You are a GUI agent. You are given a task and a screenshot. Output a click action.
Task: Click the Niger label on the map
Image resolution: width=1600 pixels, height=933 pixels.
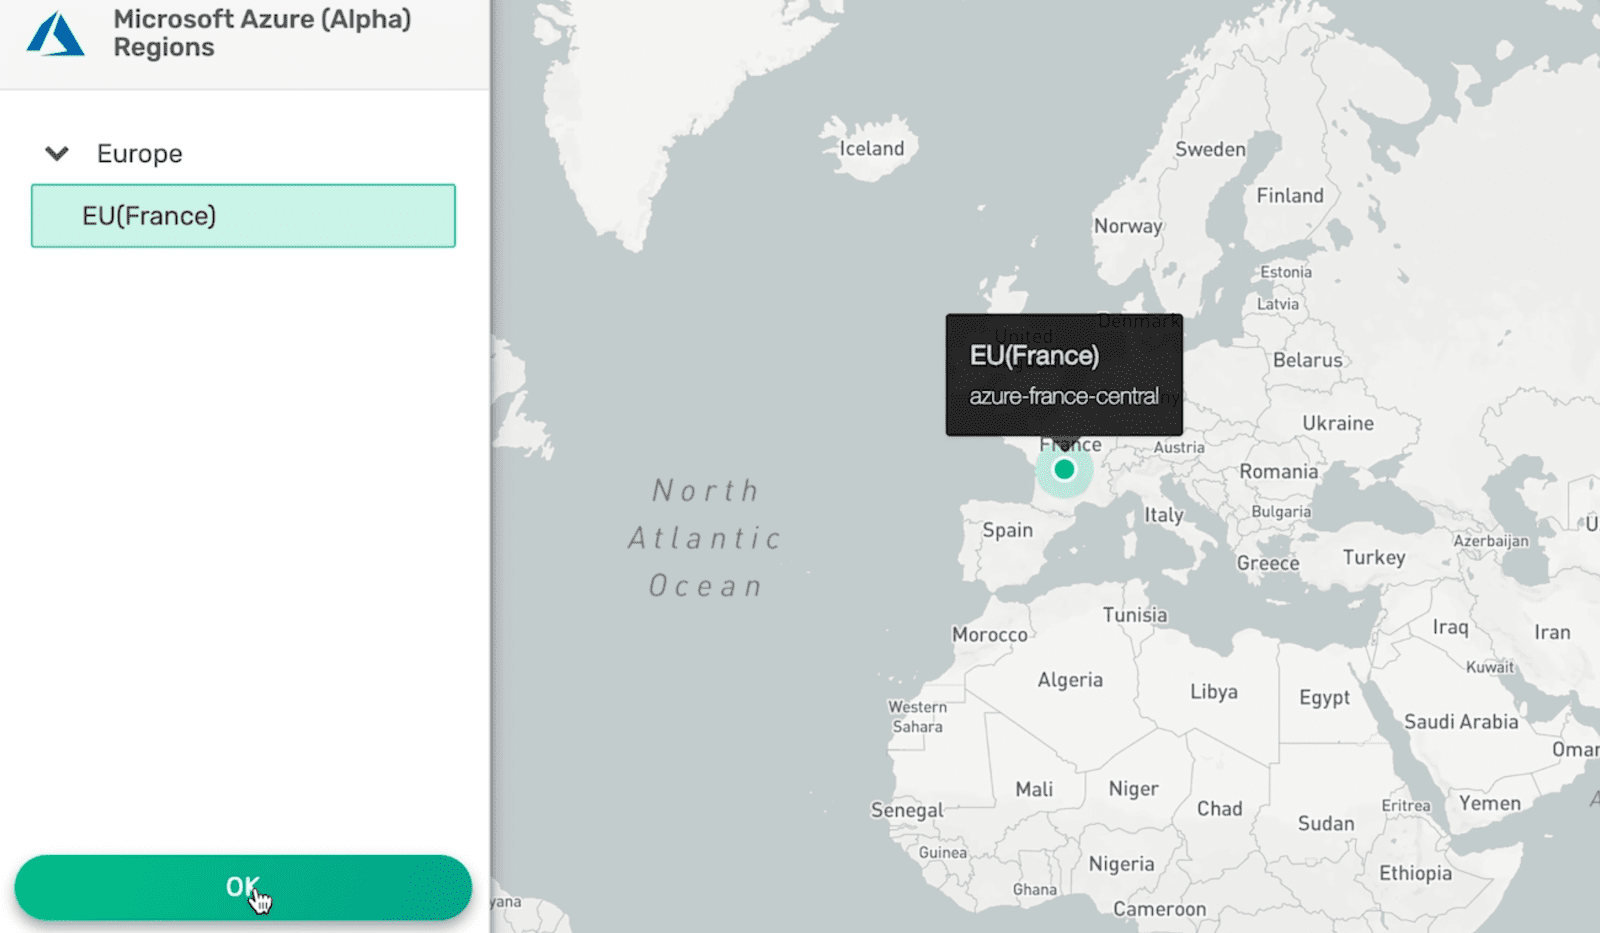pyautogui.click(x=1134, y=789)
